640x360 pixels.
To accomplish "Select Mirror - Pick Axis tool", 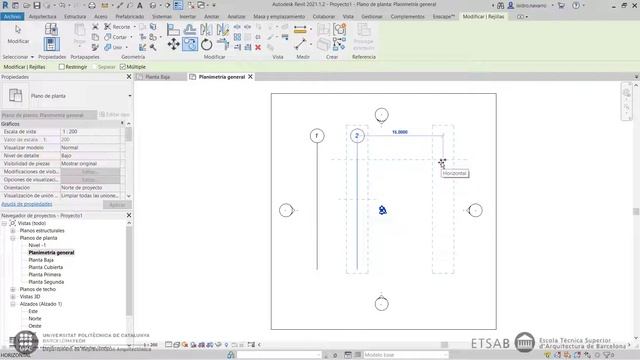I will pos(206,29).
